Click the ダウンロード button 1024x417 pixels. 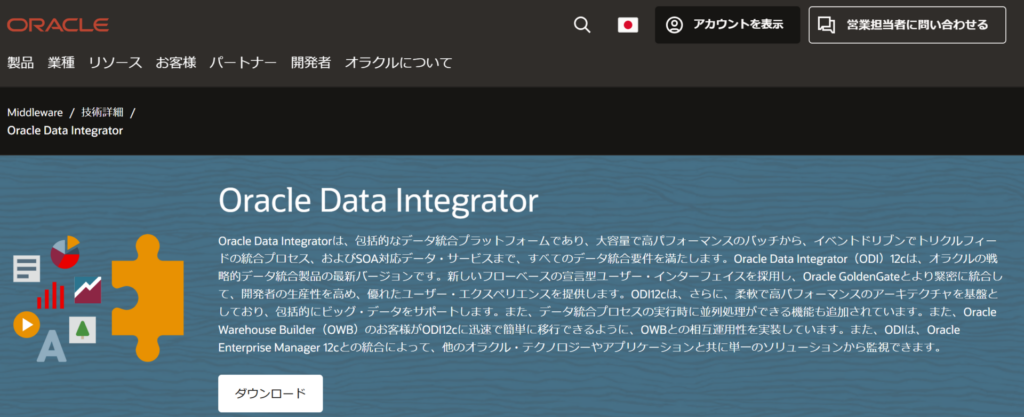click(270, 394)
